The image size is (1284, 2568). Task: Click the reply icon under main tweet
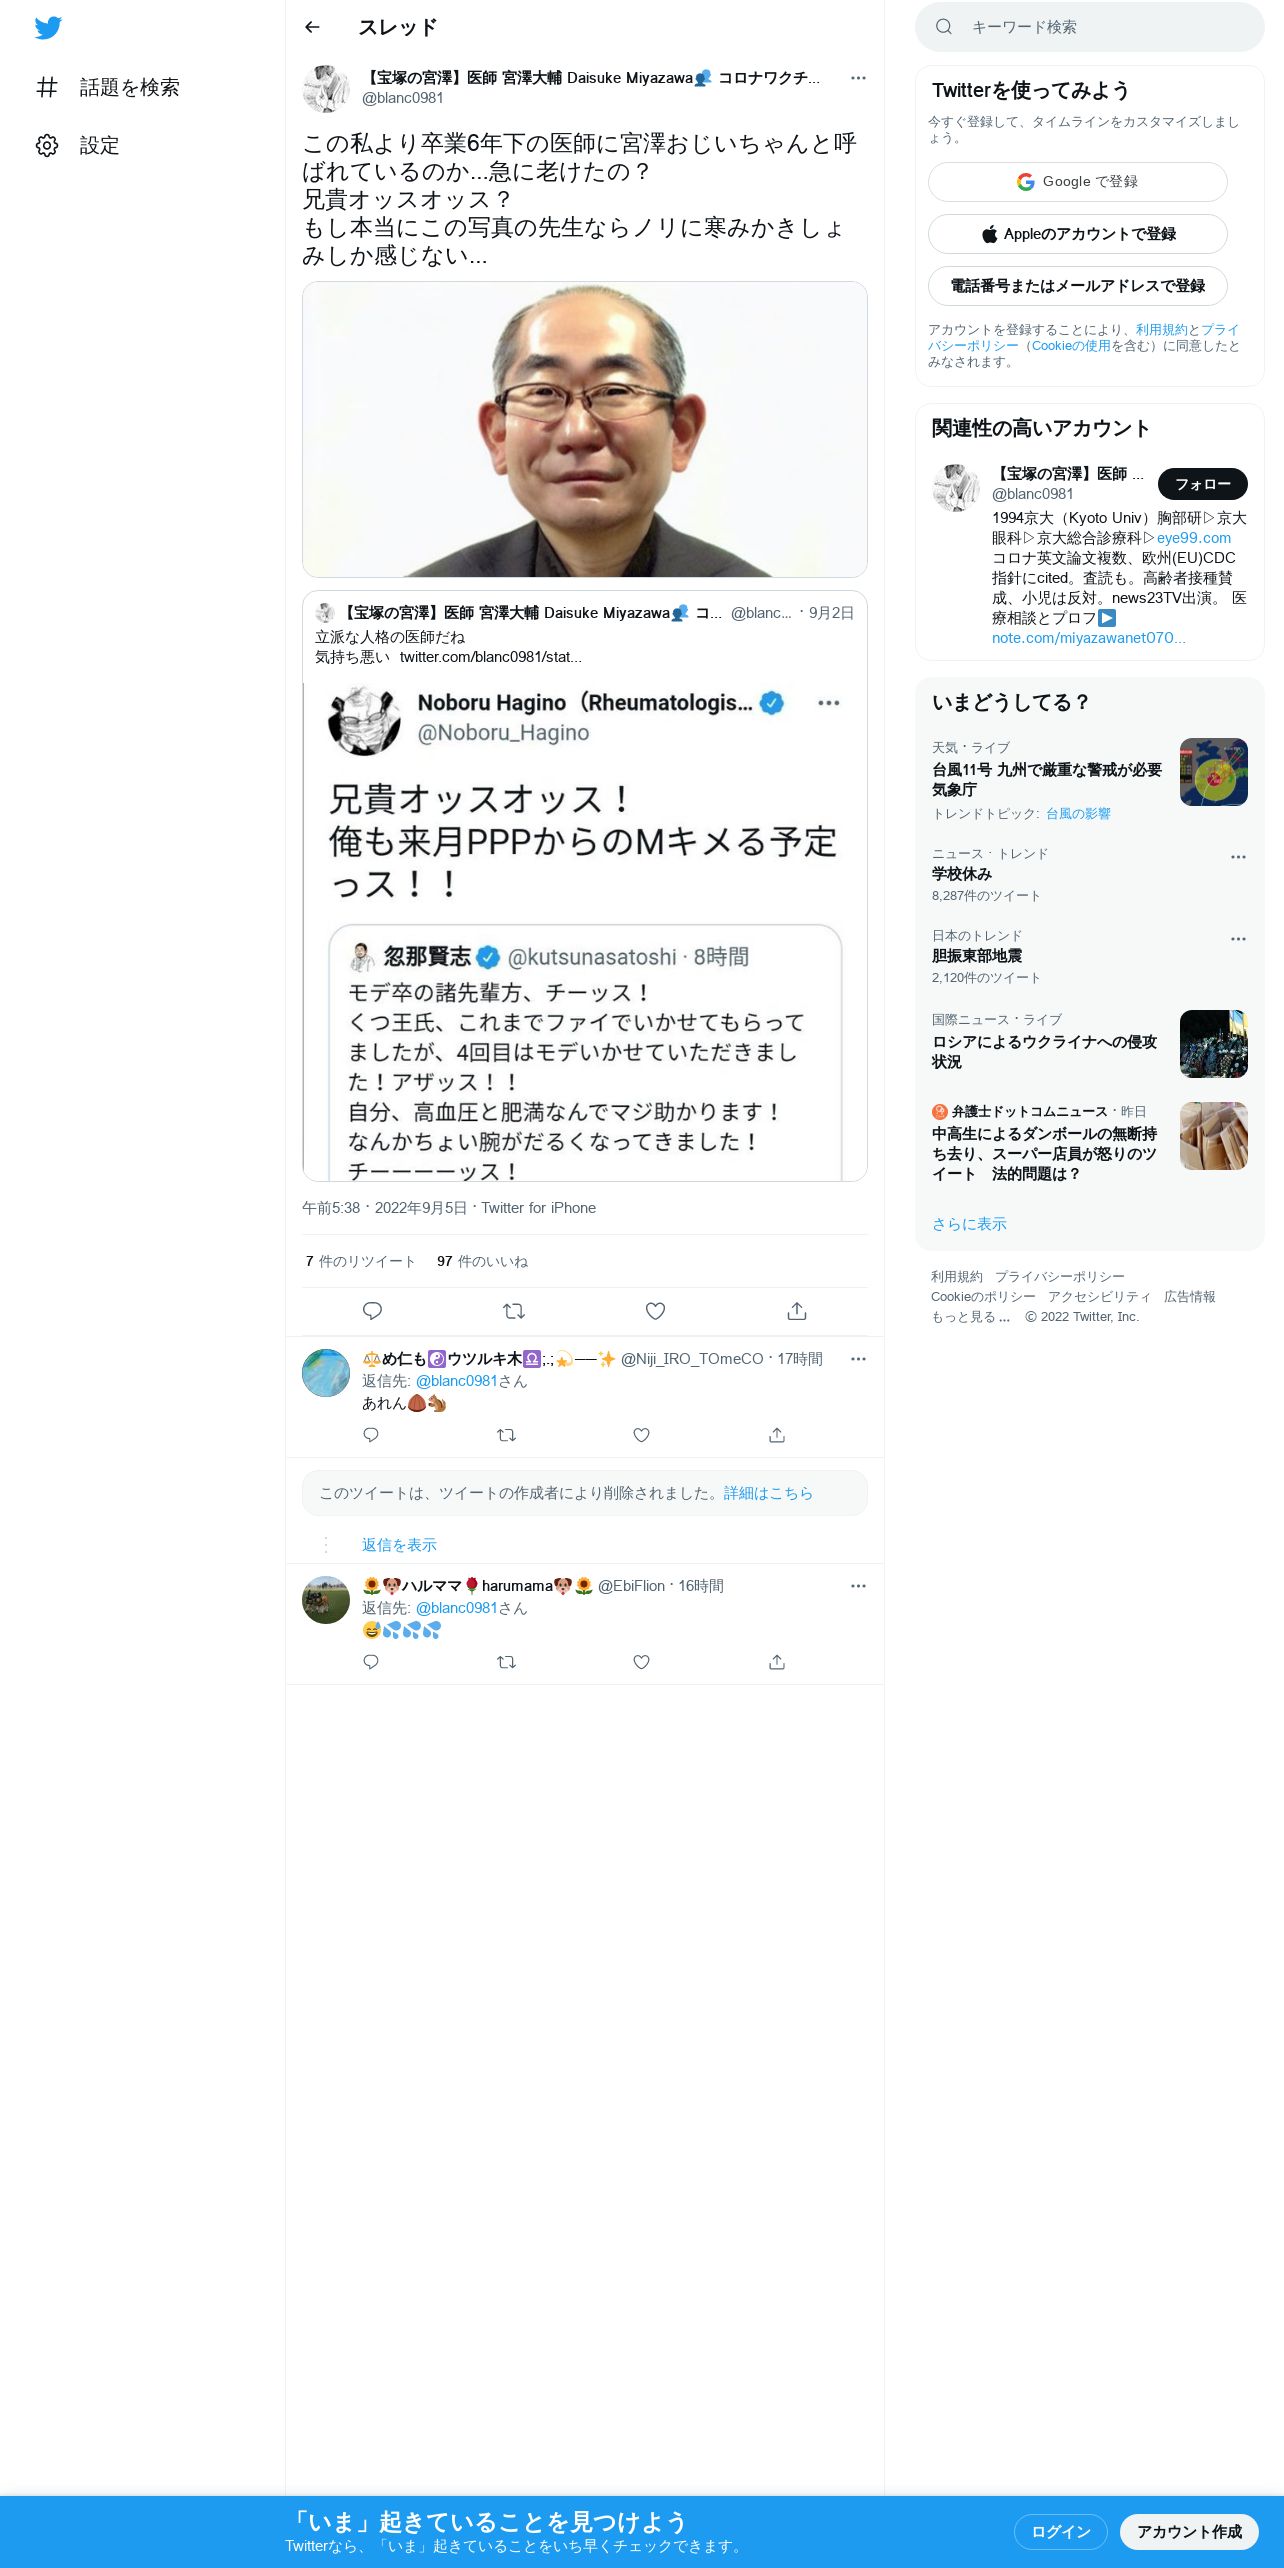372,1311
